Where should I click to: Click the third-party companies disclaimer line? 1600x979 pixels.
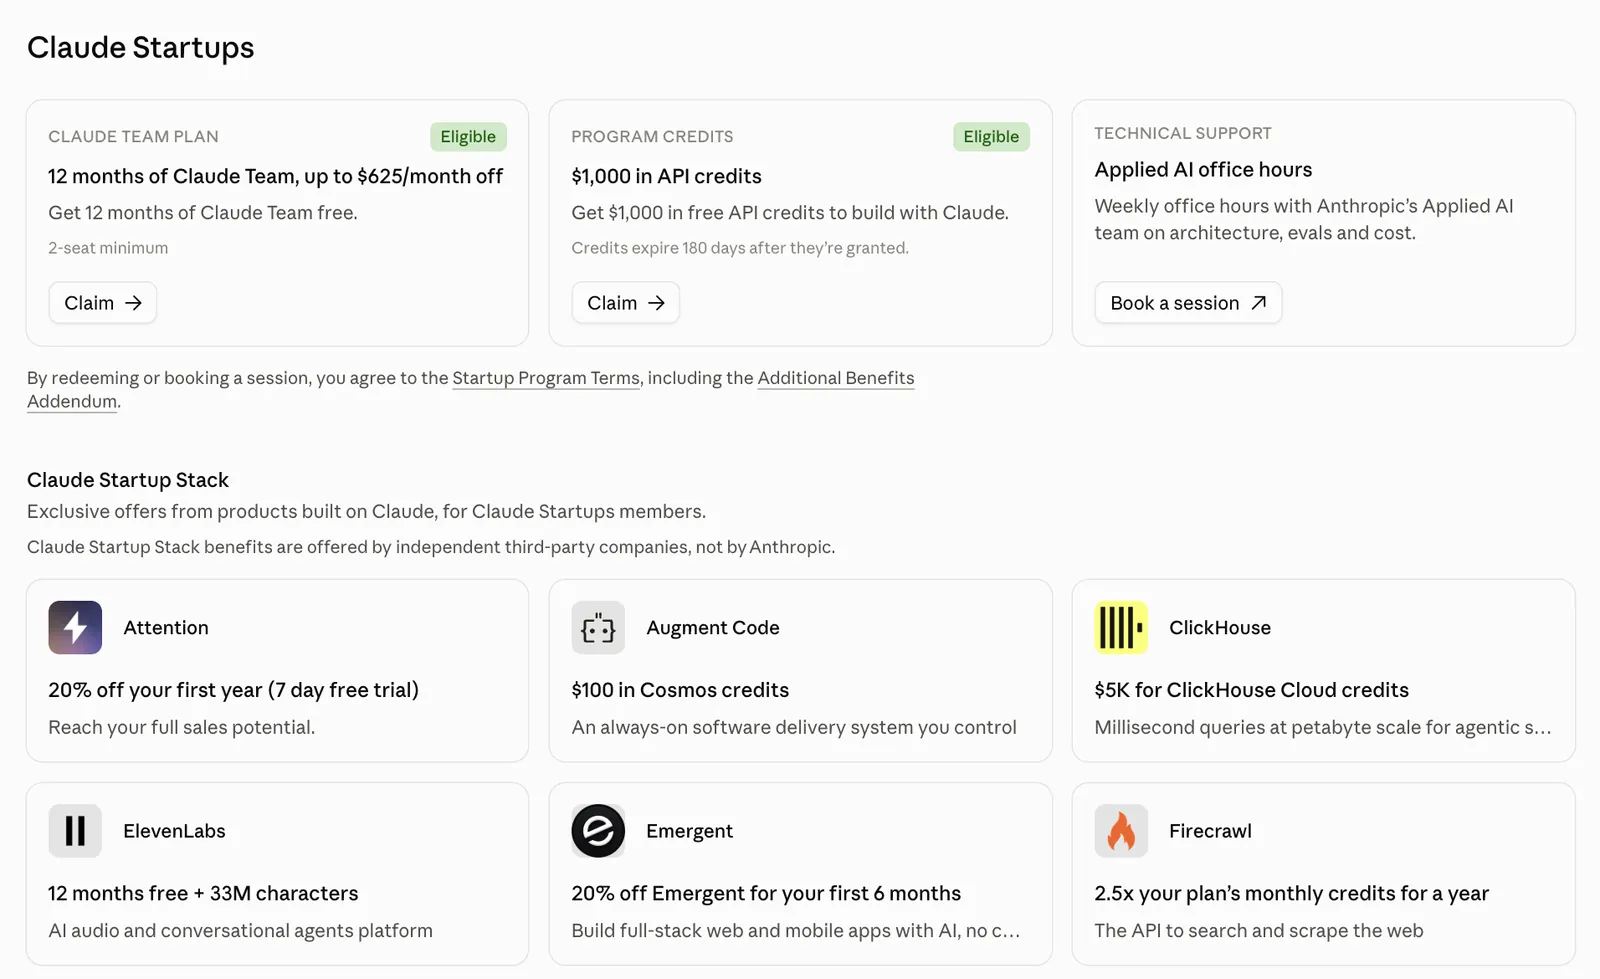[431, 547]
